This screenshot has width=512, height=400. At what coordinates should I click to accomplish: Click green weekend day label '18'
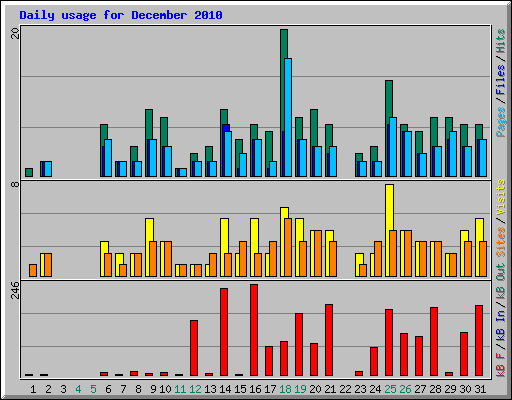tap(285, 389)
